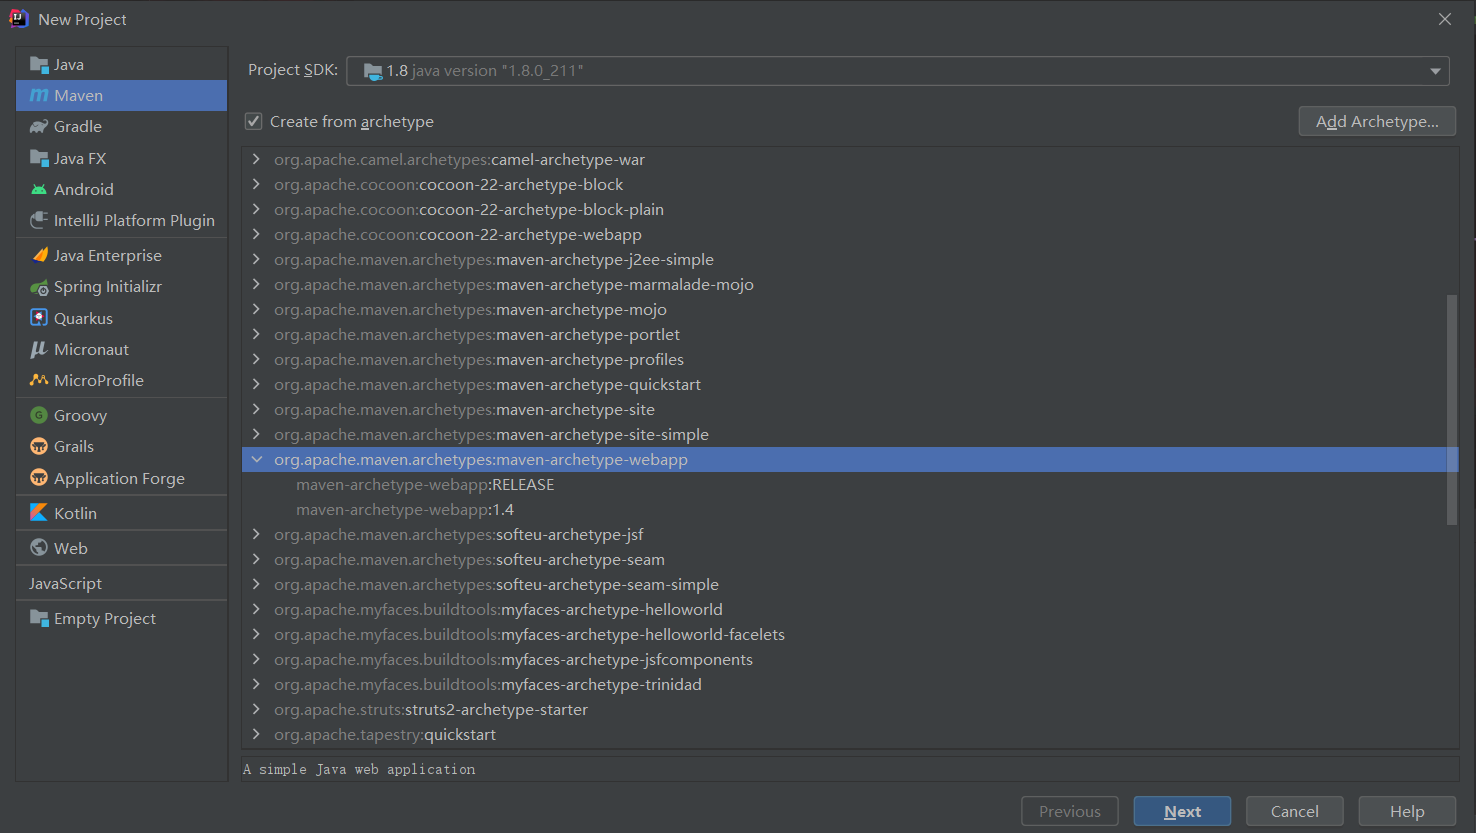Click the IntelliJ logo in title bar

click(19, 19)
